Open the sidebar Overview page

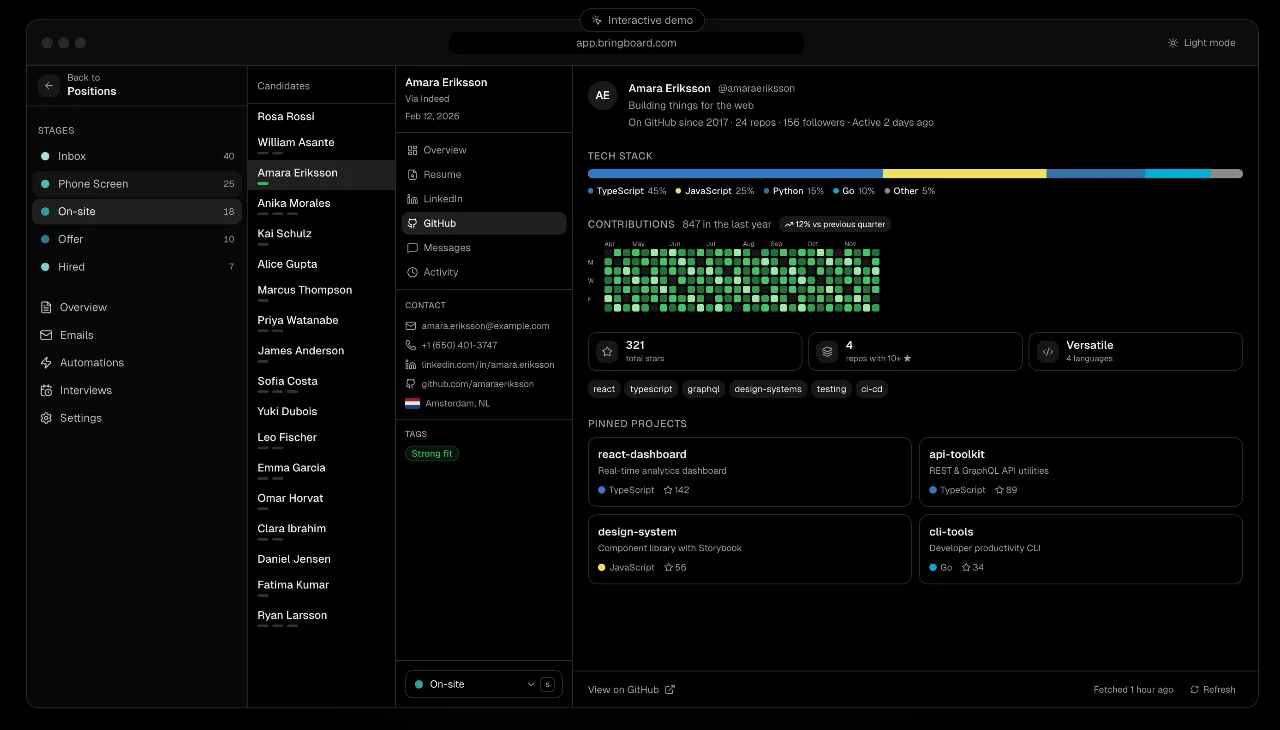(x=137, y=307)
